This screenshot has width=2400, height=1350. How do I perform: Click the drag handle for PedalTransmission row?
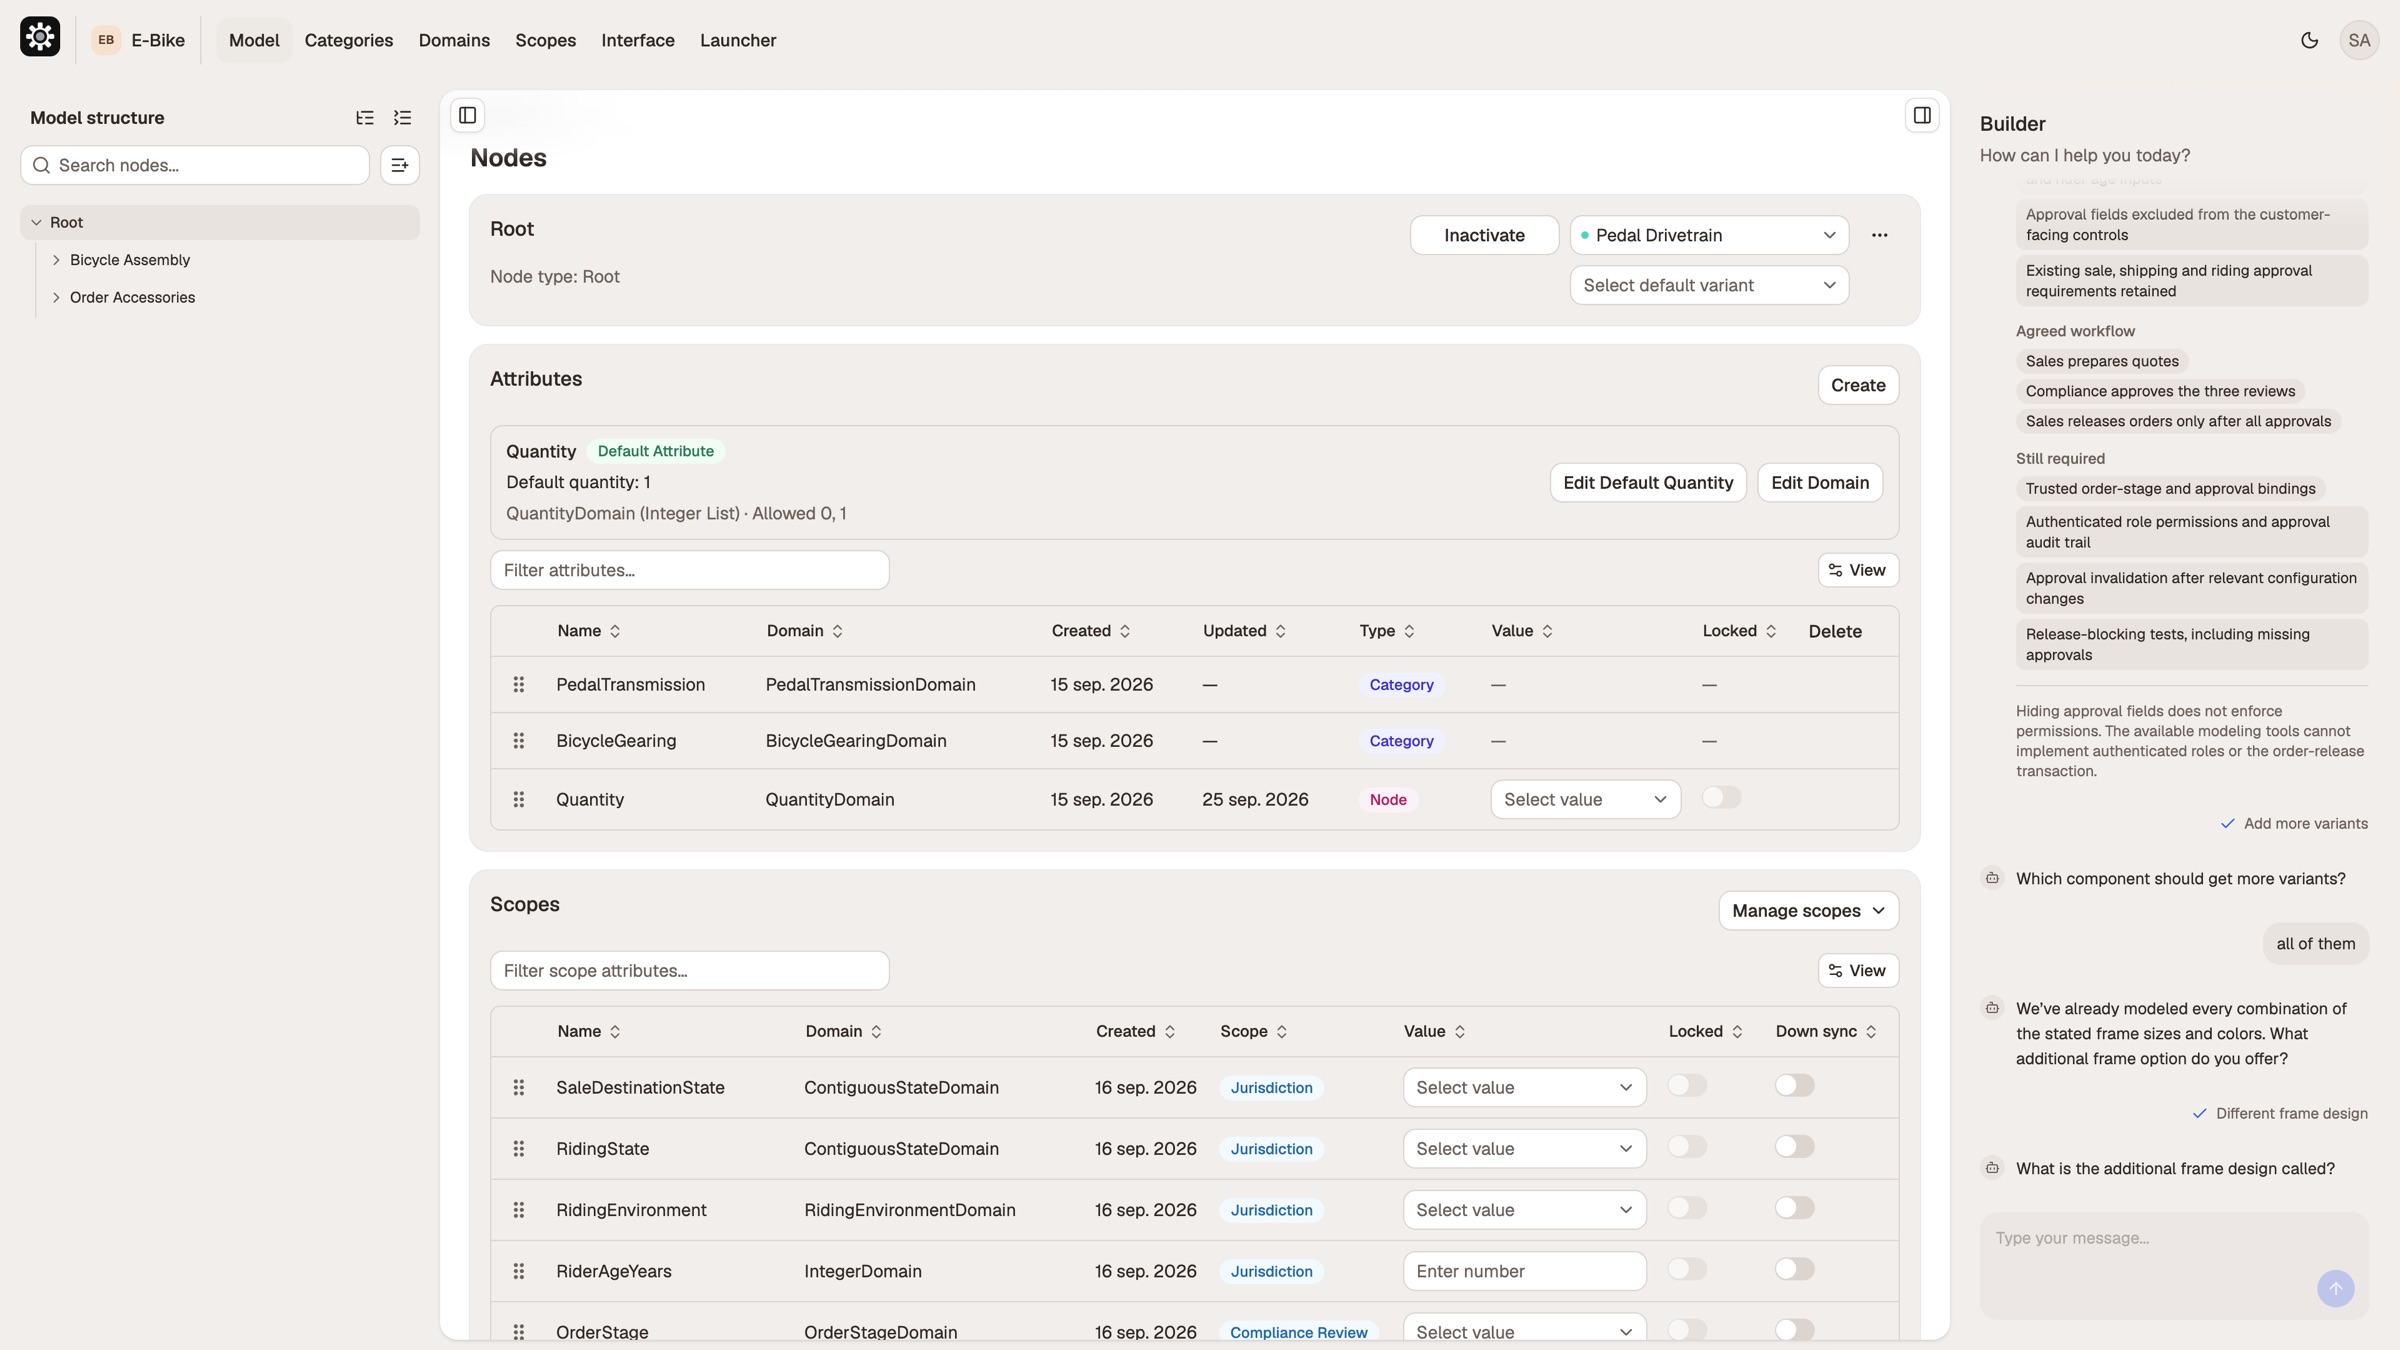pos(518,685)
